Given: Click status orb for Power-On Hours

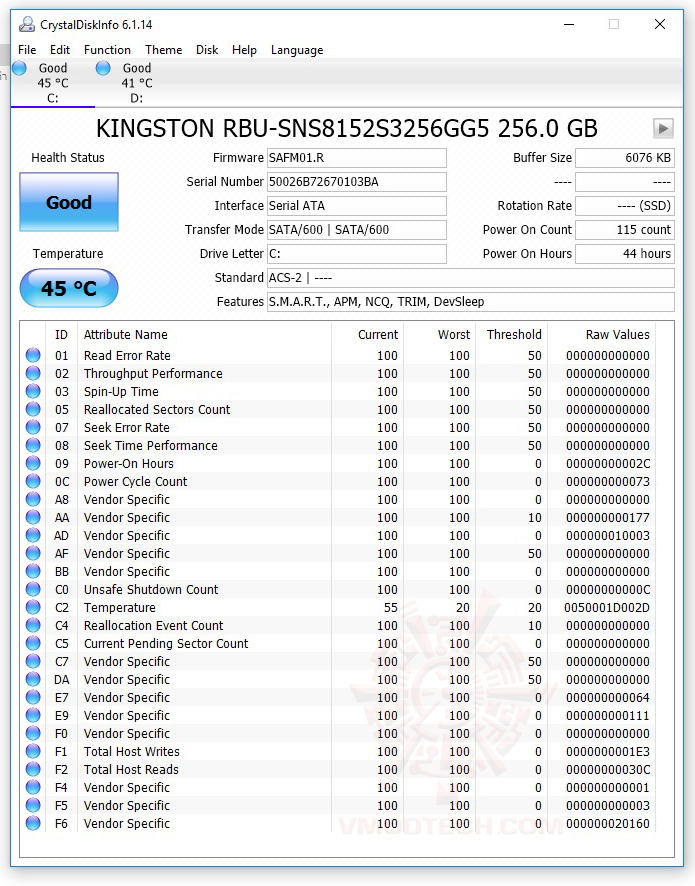Looking at the screenshot, I should (33, 463).
